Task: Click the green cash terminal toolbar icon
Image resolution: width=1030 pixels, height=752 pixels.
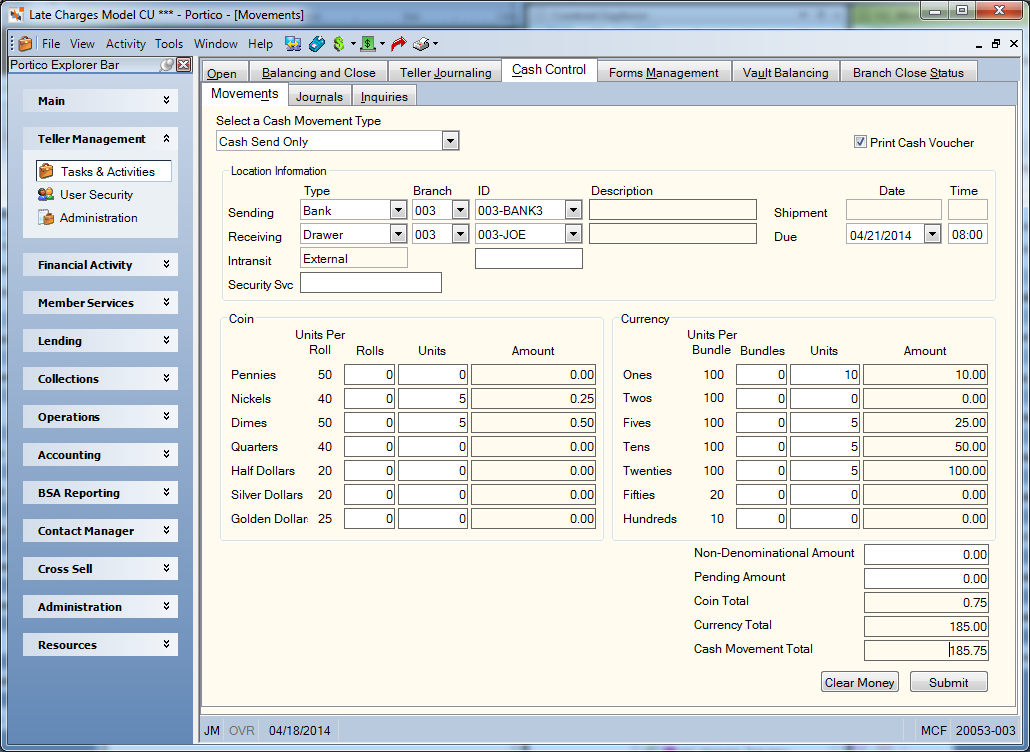Action: (368, 44)
